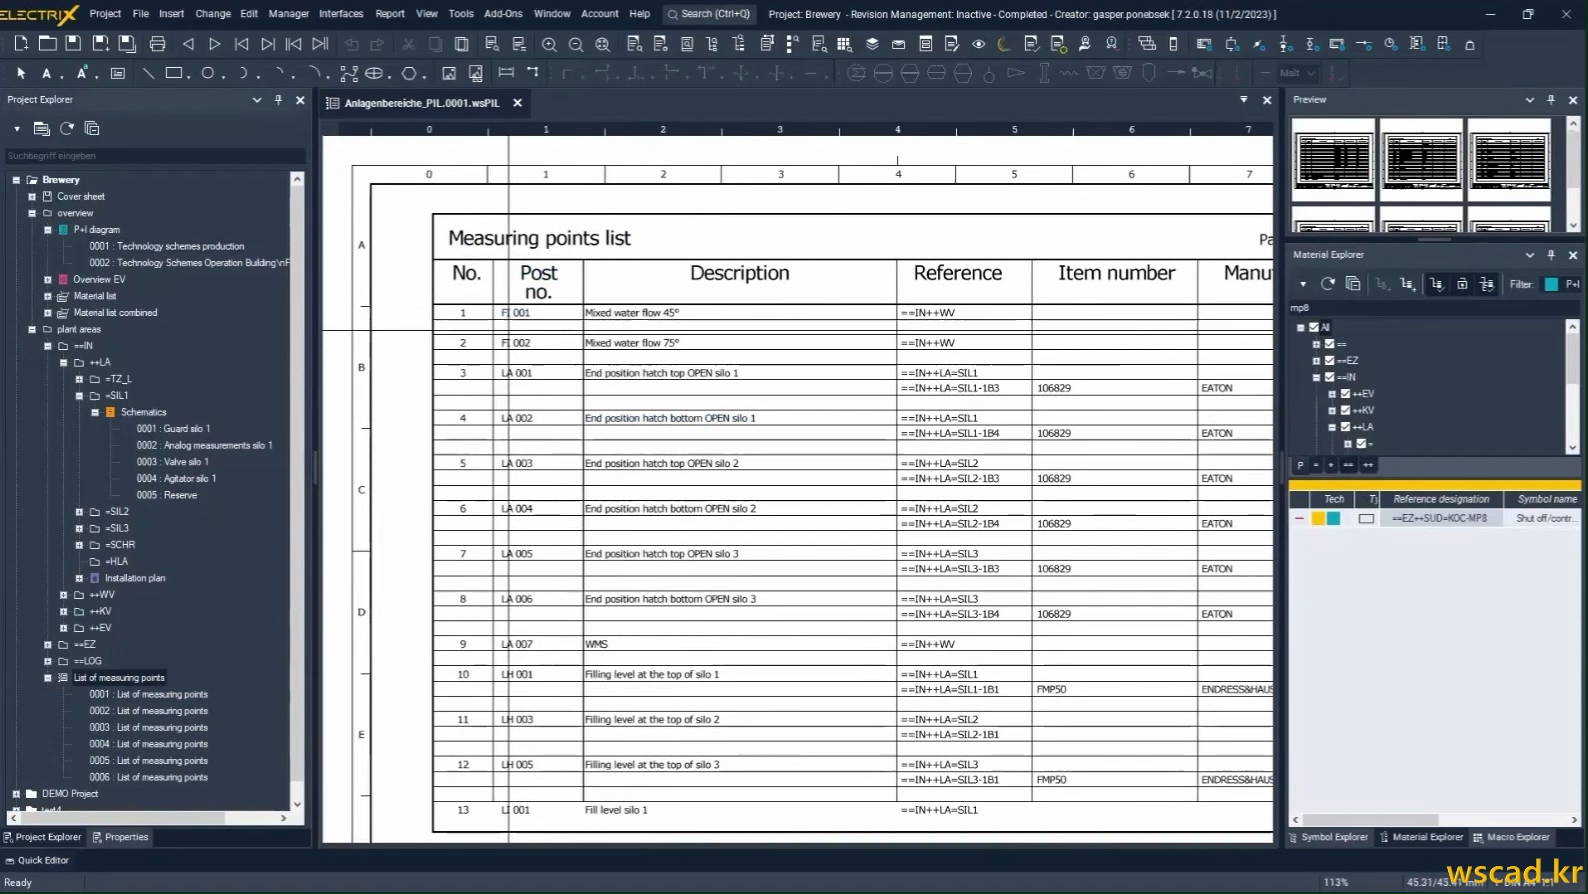Select the Rectangle drawing tool
This screenshot has width=1588, height=894.
174,73
